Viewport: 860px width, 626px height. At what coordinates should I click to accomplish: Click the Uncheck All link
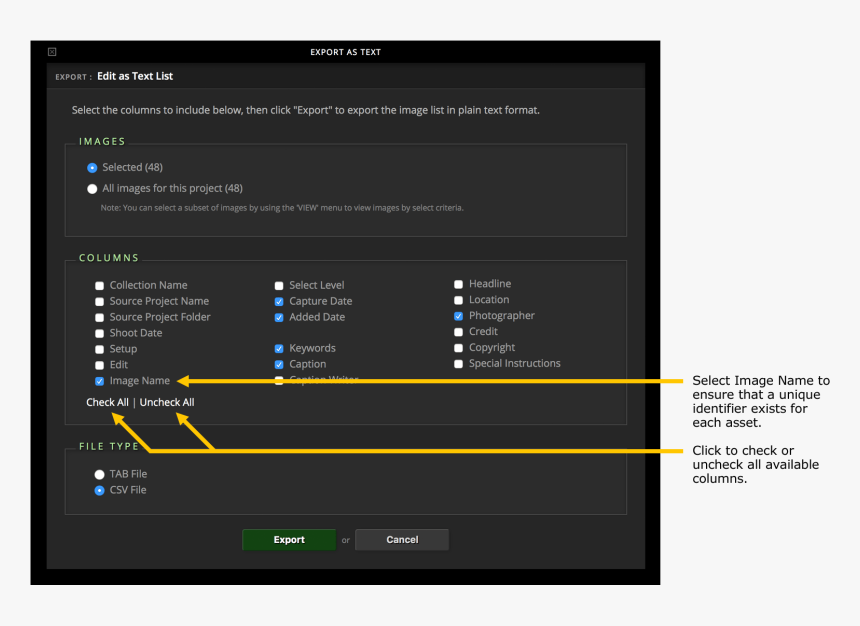167,402
